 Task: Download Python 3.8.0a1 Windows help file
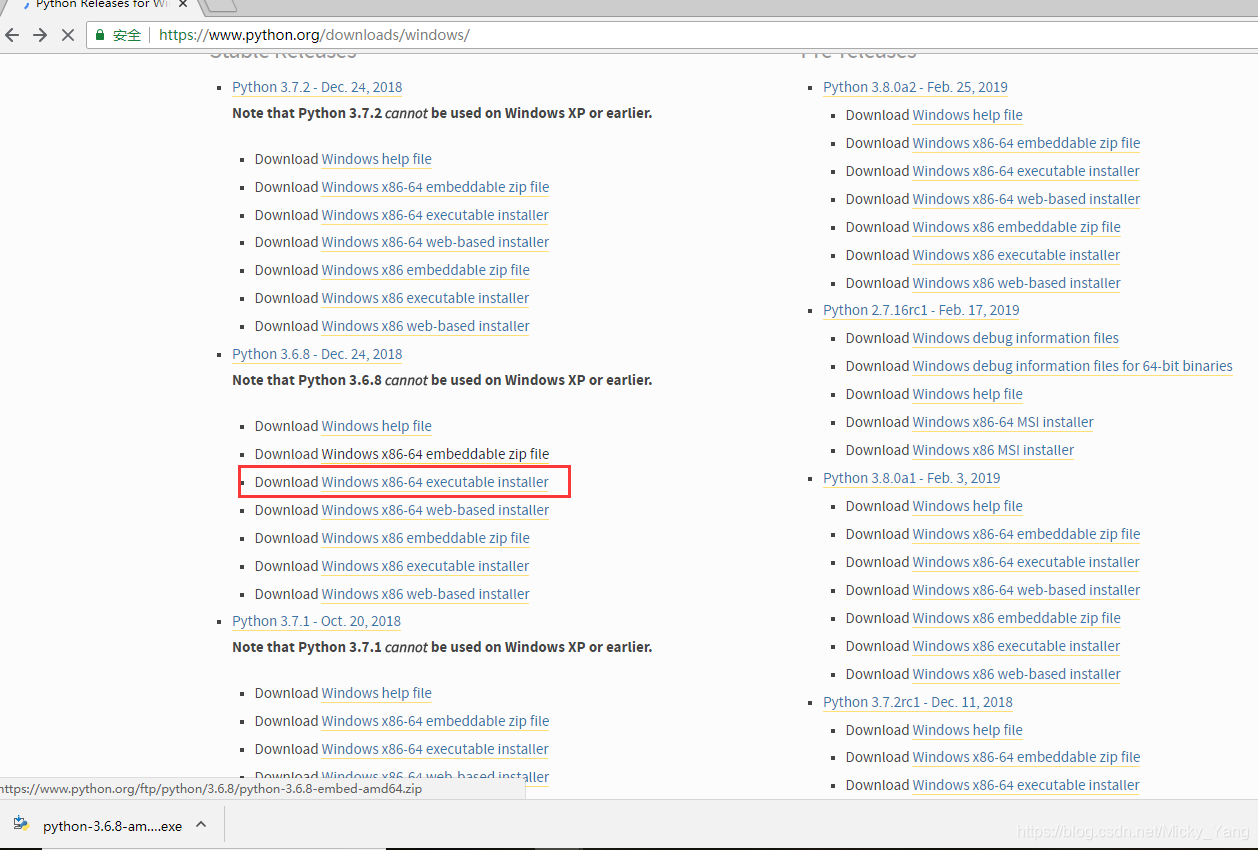(967, 506)
